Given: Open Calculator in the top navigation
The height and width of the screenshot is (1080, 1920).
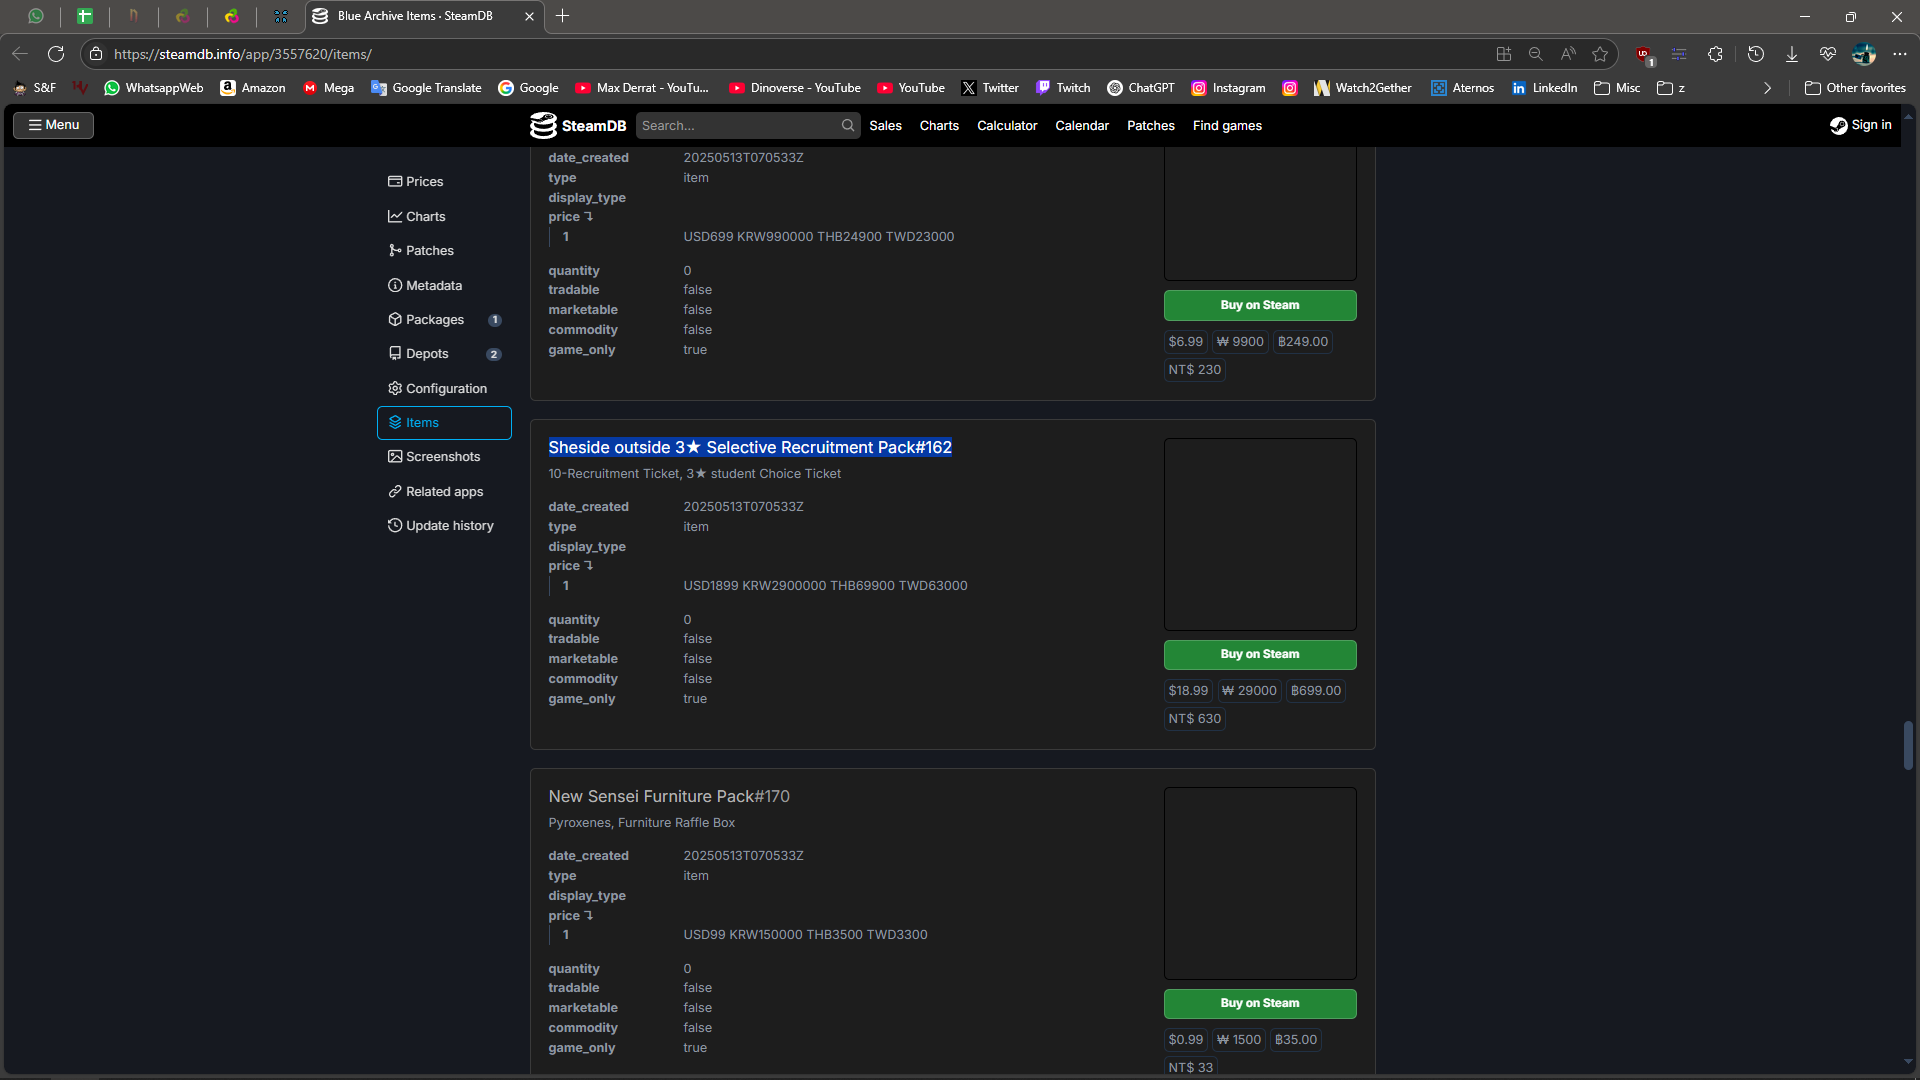Looking at the screenshot, I should click(x=1007, y=125).
